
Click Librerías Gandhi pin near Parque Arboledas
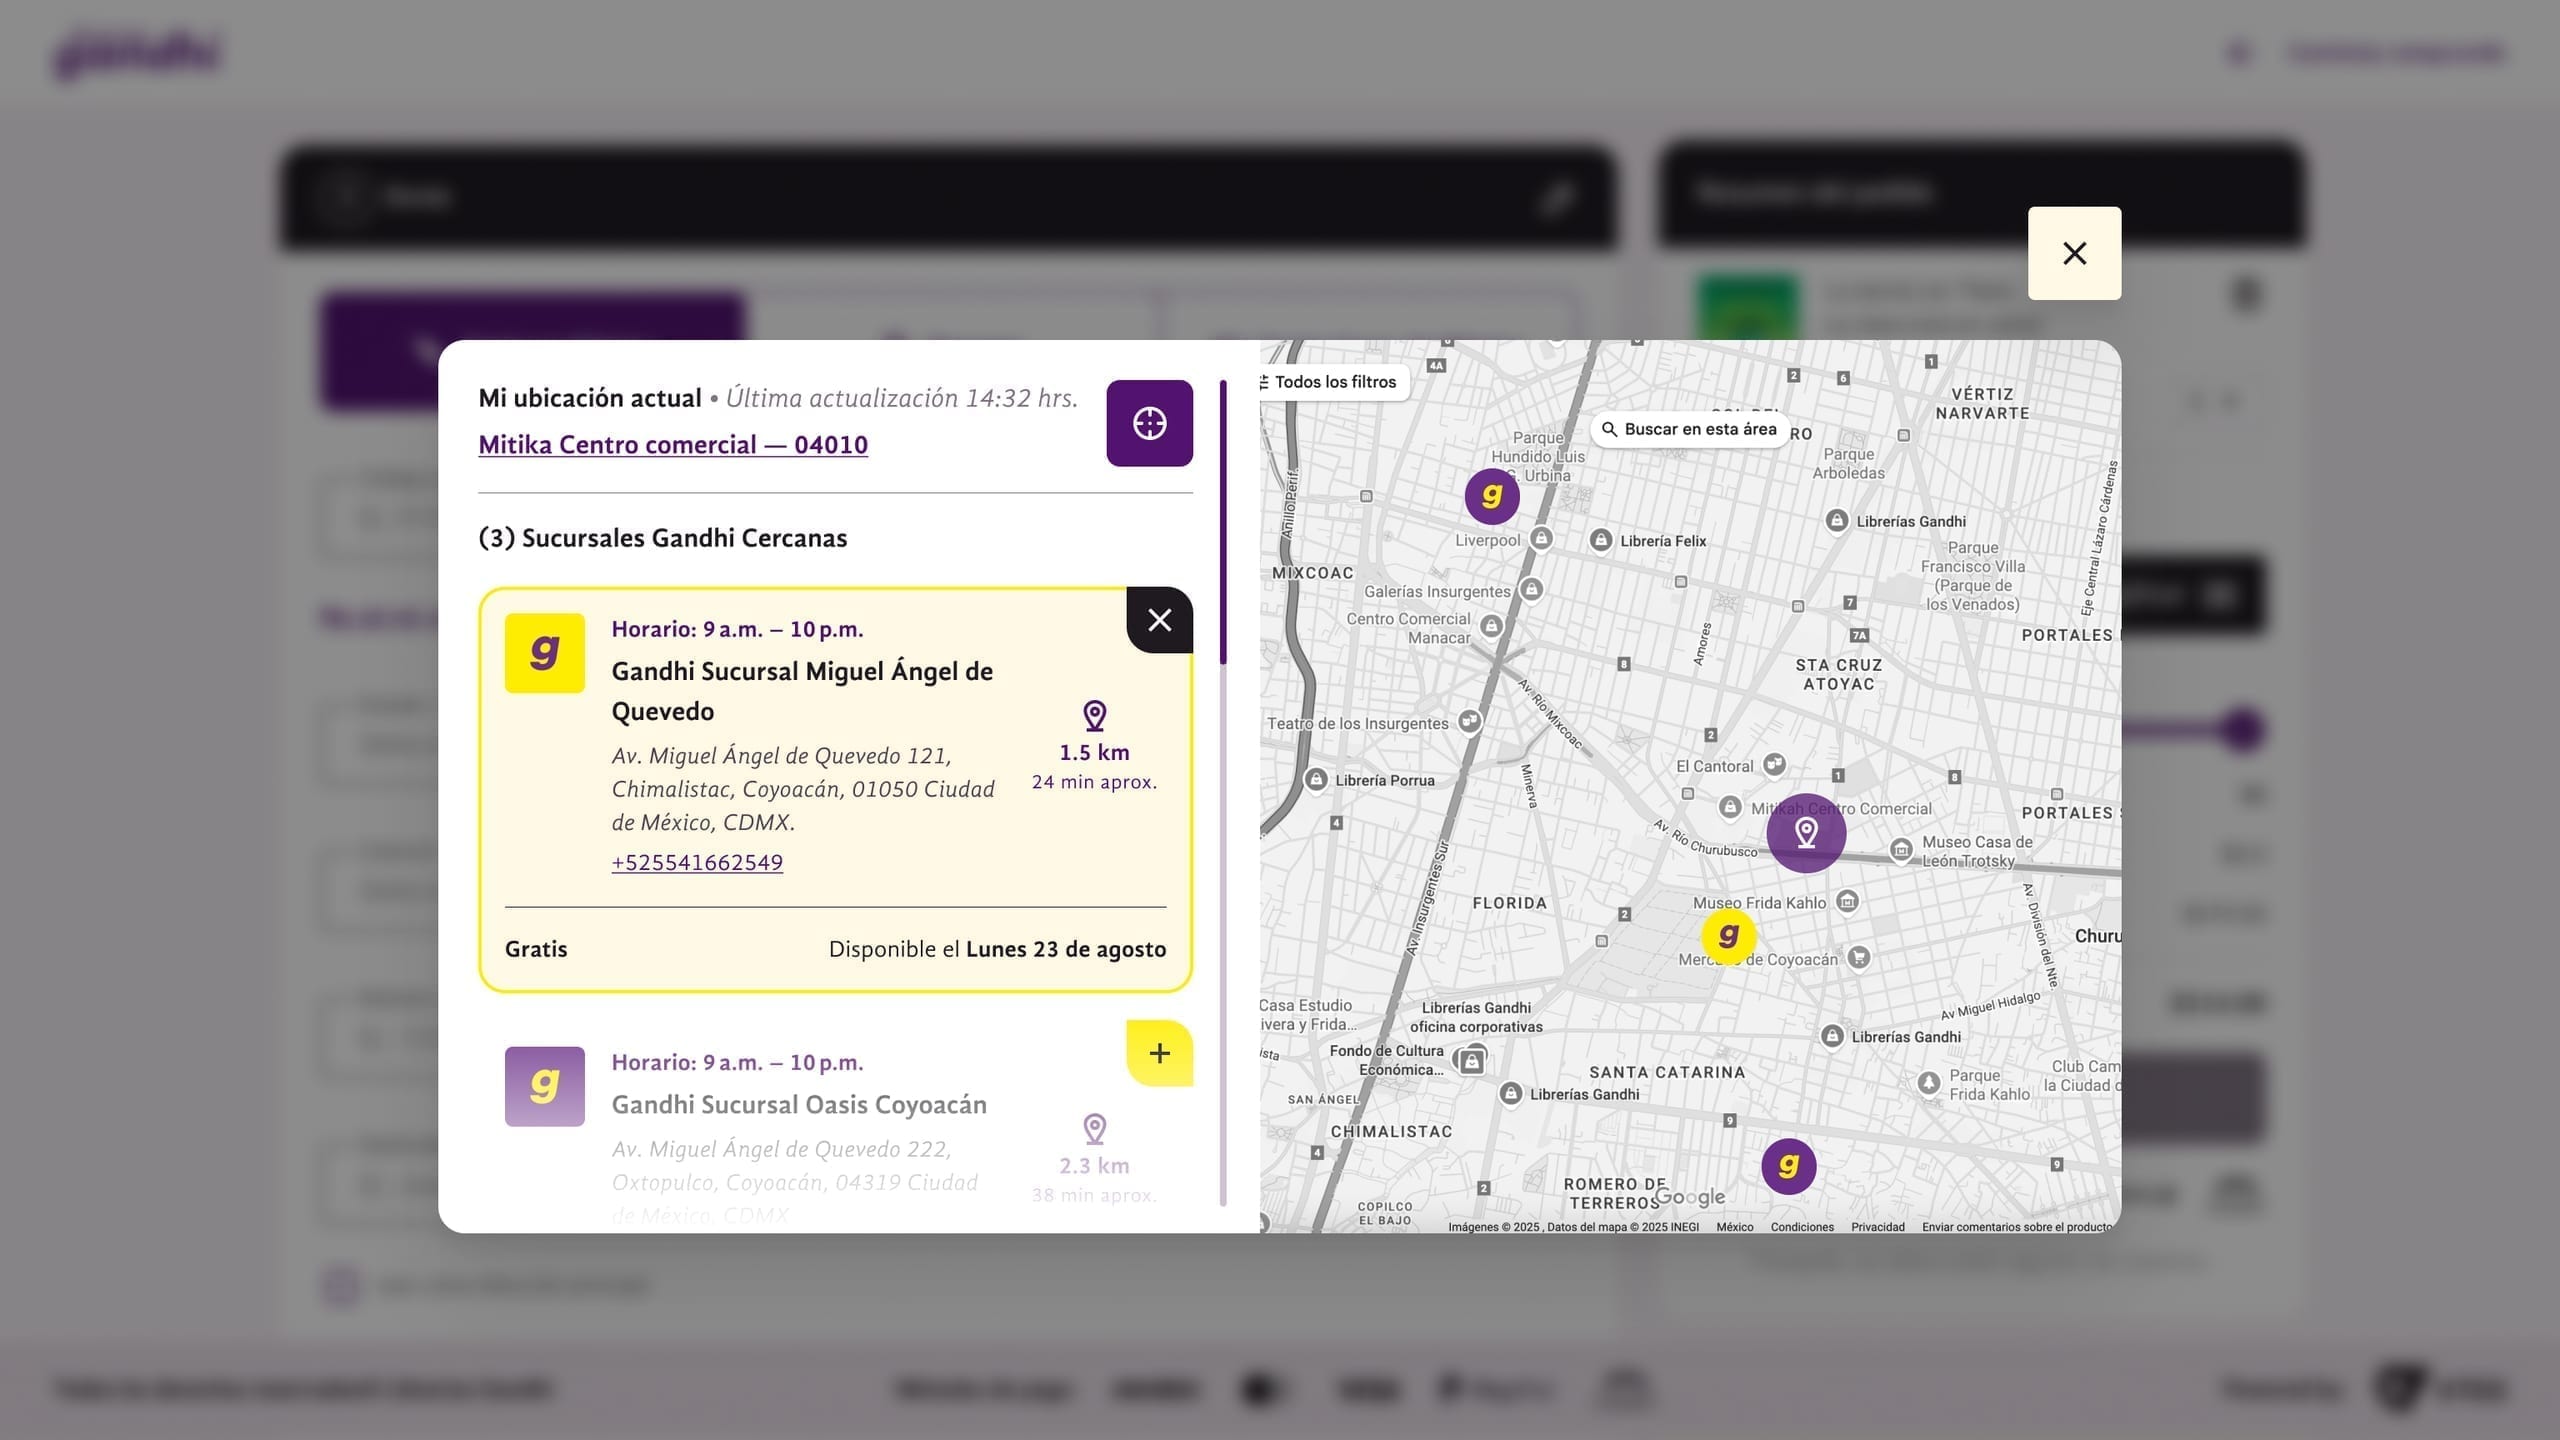tap(1836, 520)
